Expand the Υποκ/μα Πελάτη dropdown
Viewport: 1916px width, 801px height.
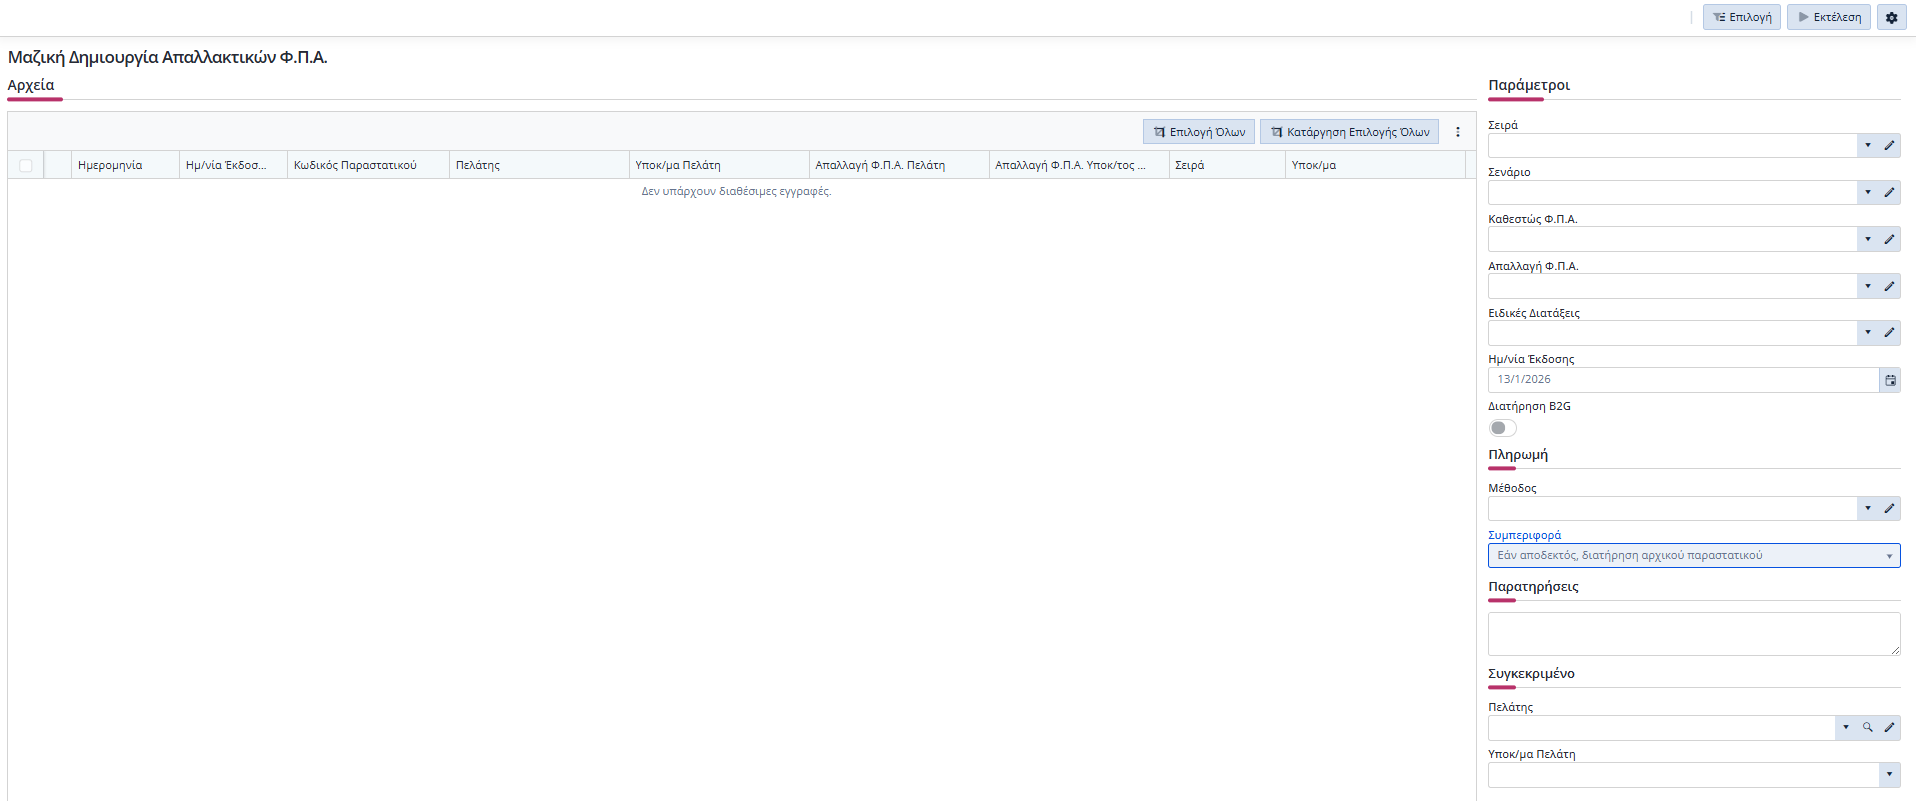[1888, 775]
